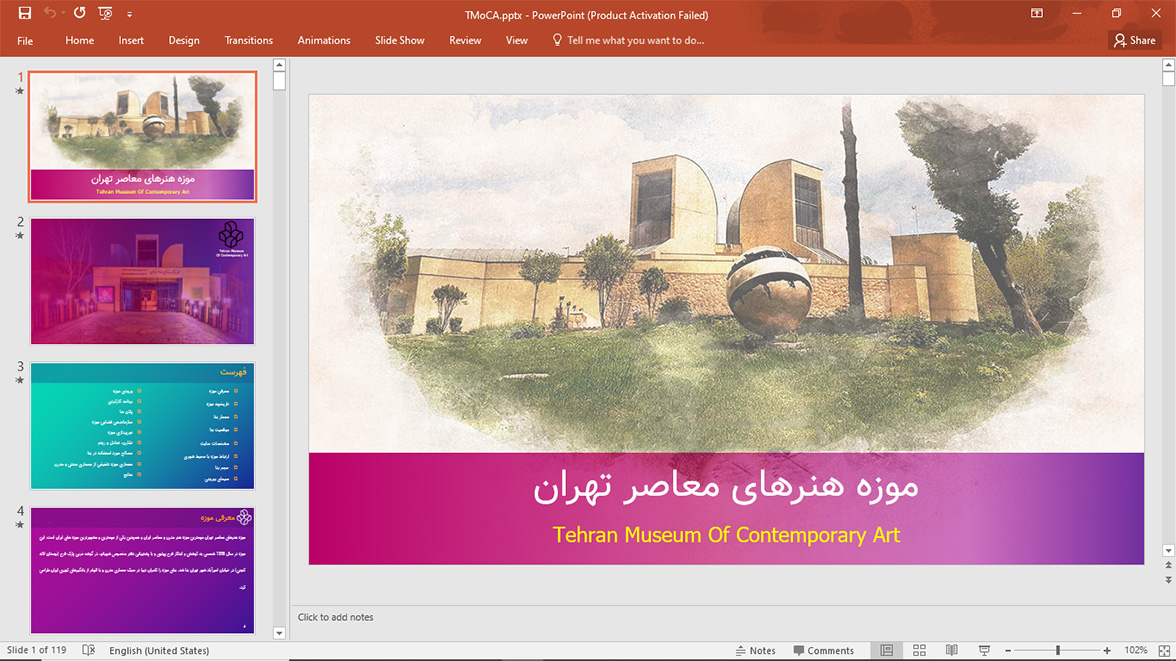
Task: Click thumbnail panel scroll down arrow
Action: (279, 633)
